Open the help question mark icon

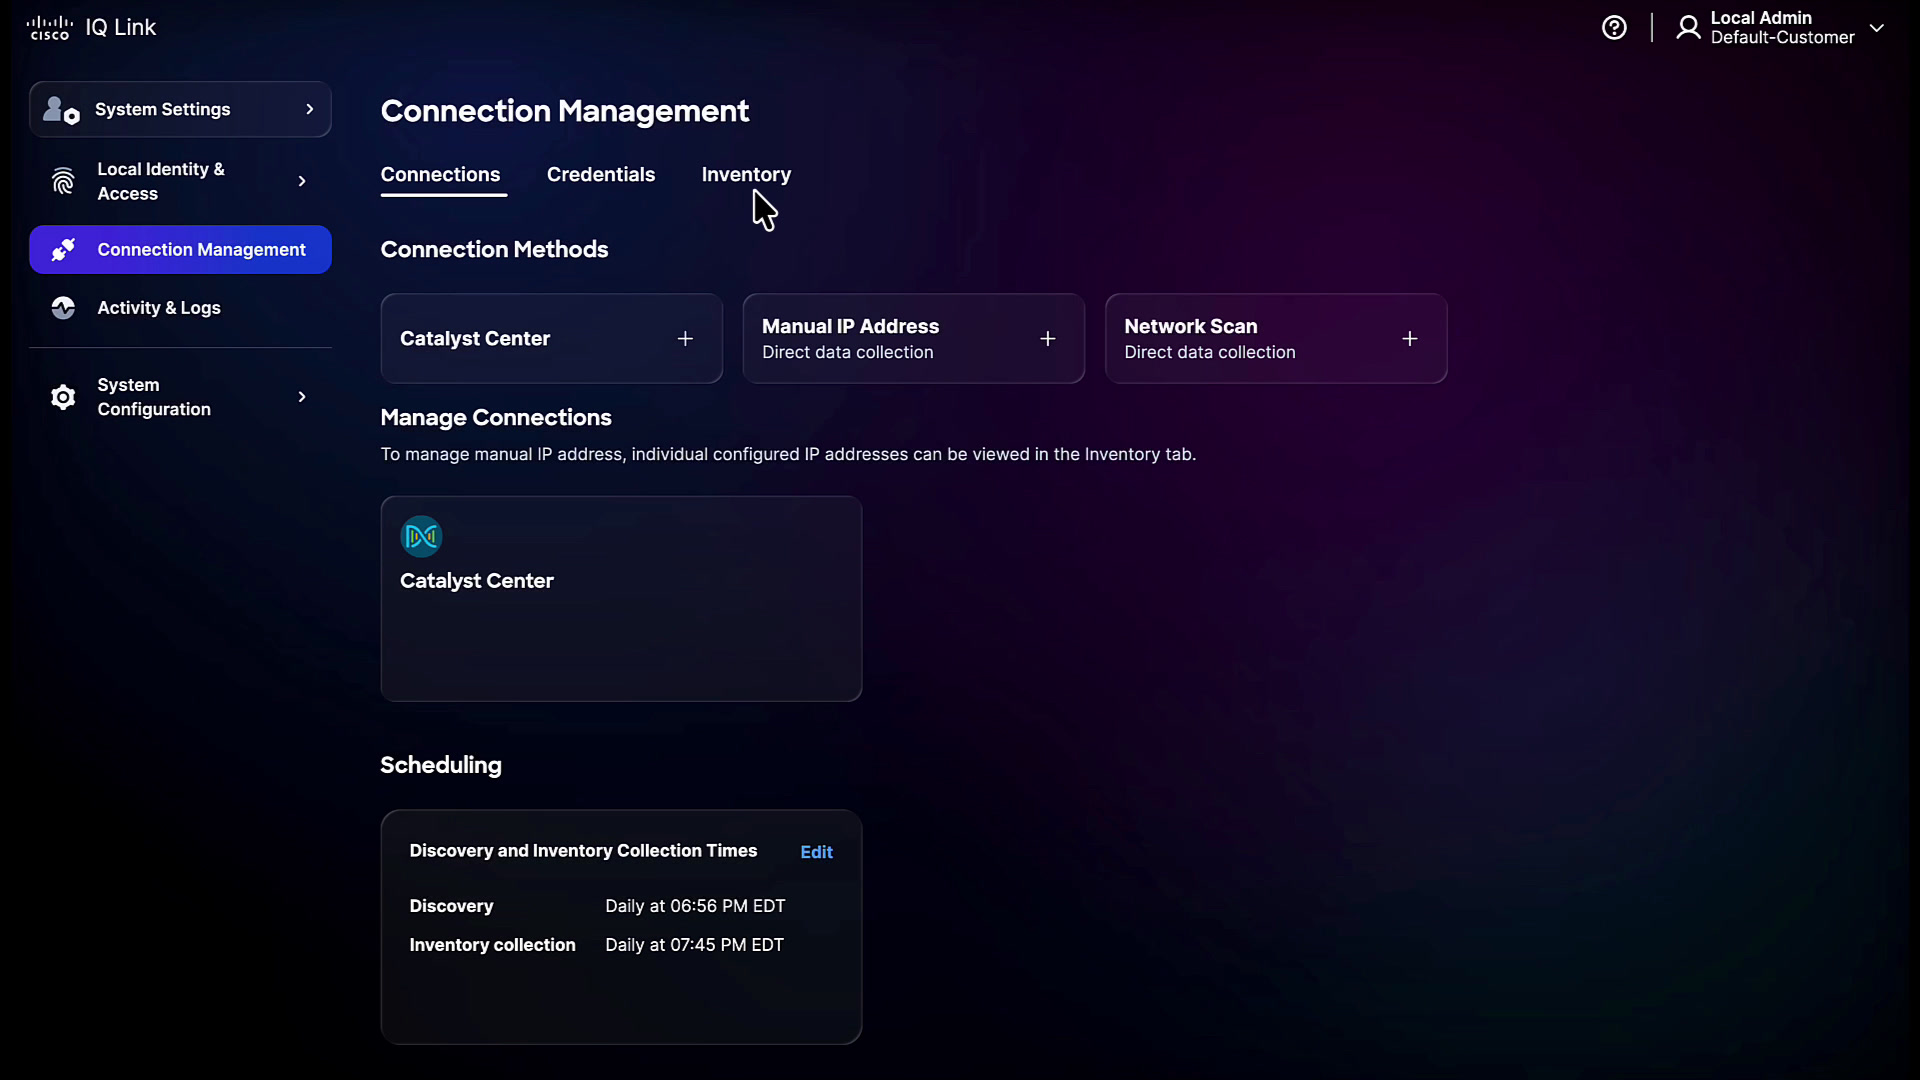pyautogui.click(x=1614, y=27)
